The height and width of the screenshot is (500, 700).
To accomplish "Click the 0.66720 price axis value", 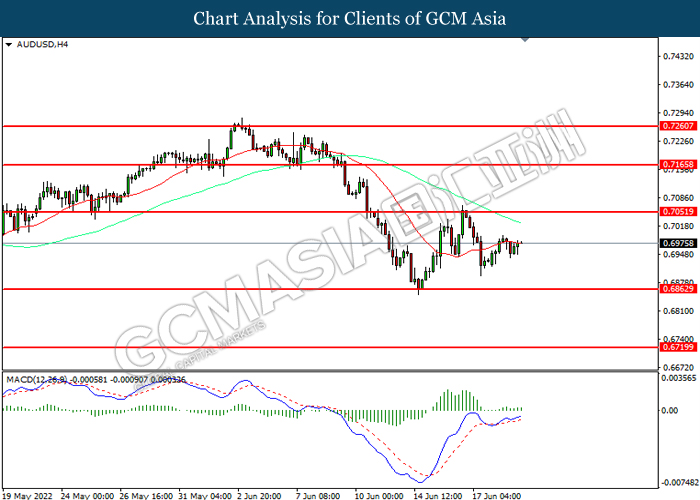I will [x=679, y=368].
